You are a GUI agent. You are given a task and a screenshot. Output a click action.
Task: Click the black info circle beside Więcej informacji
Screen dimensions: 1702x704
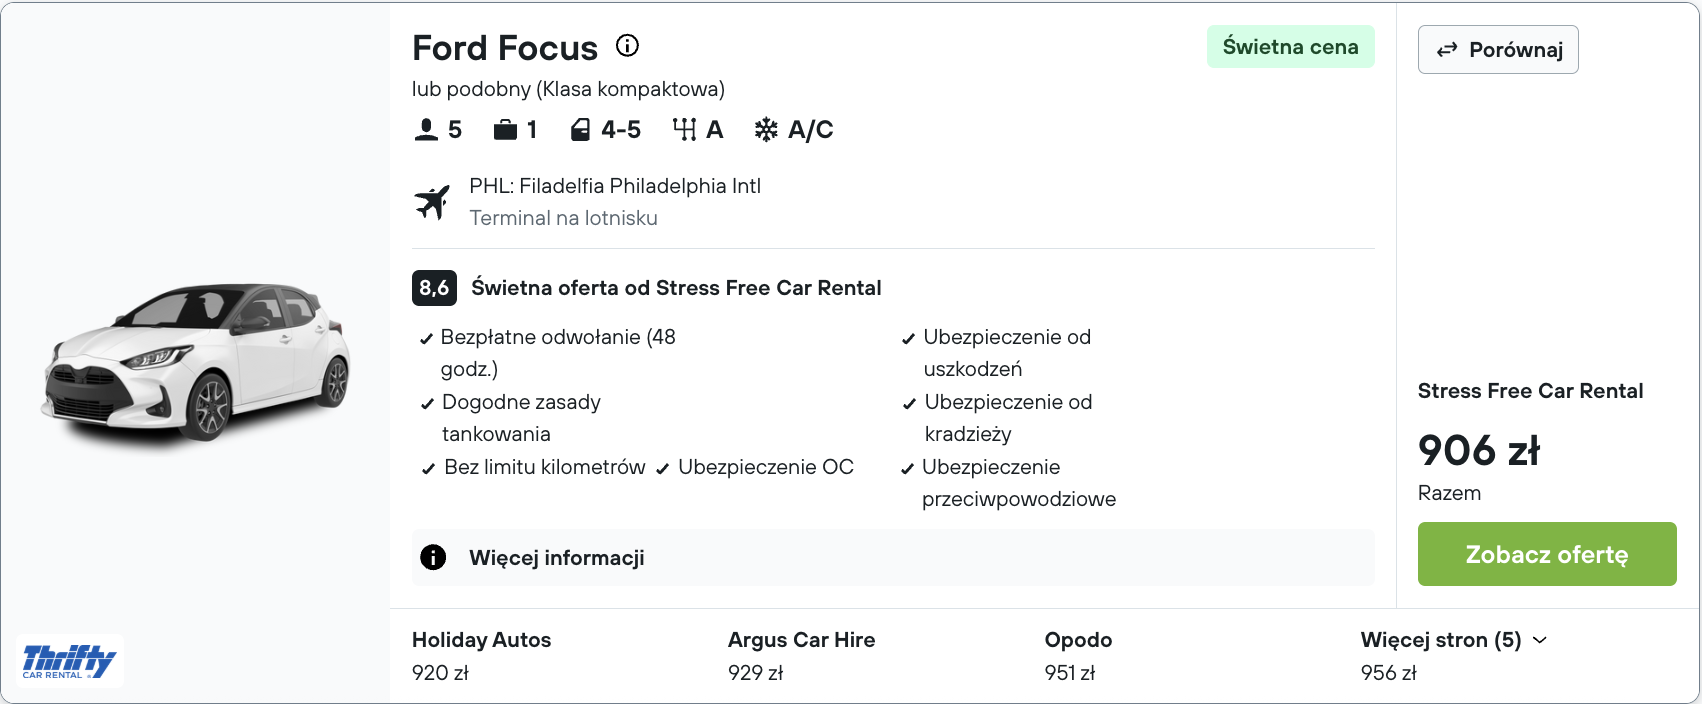tap(433, 557)
